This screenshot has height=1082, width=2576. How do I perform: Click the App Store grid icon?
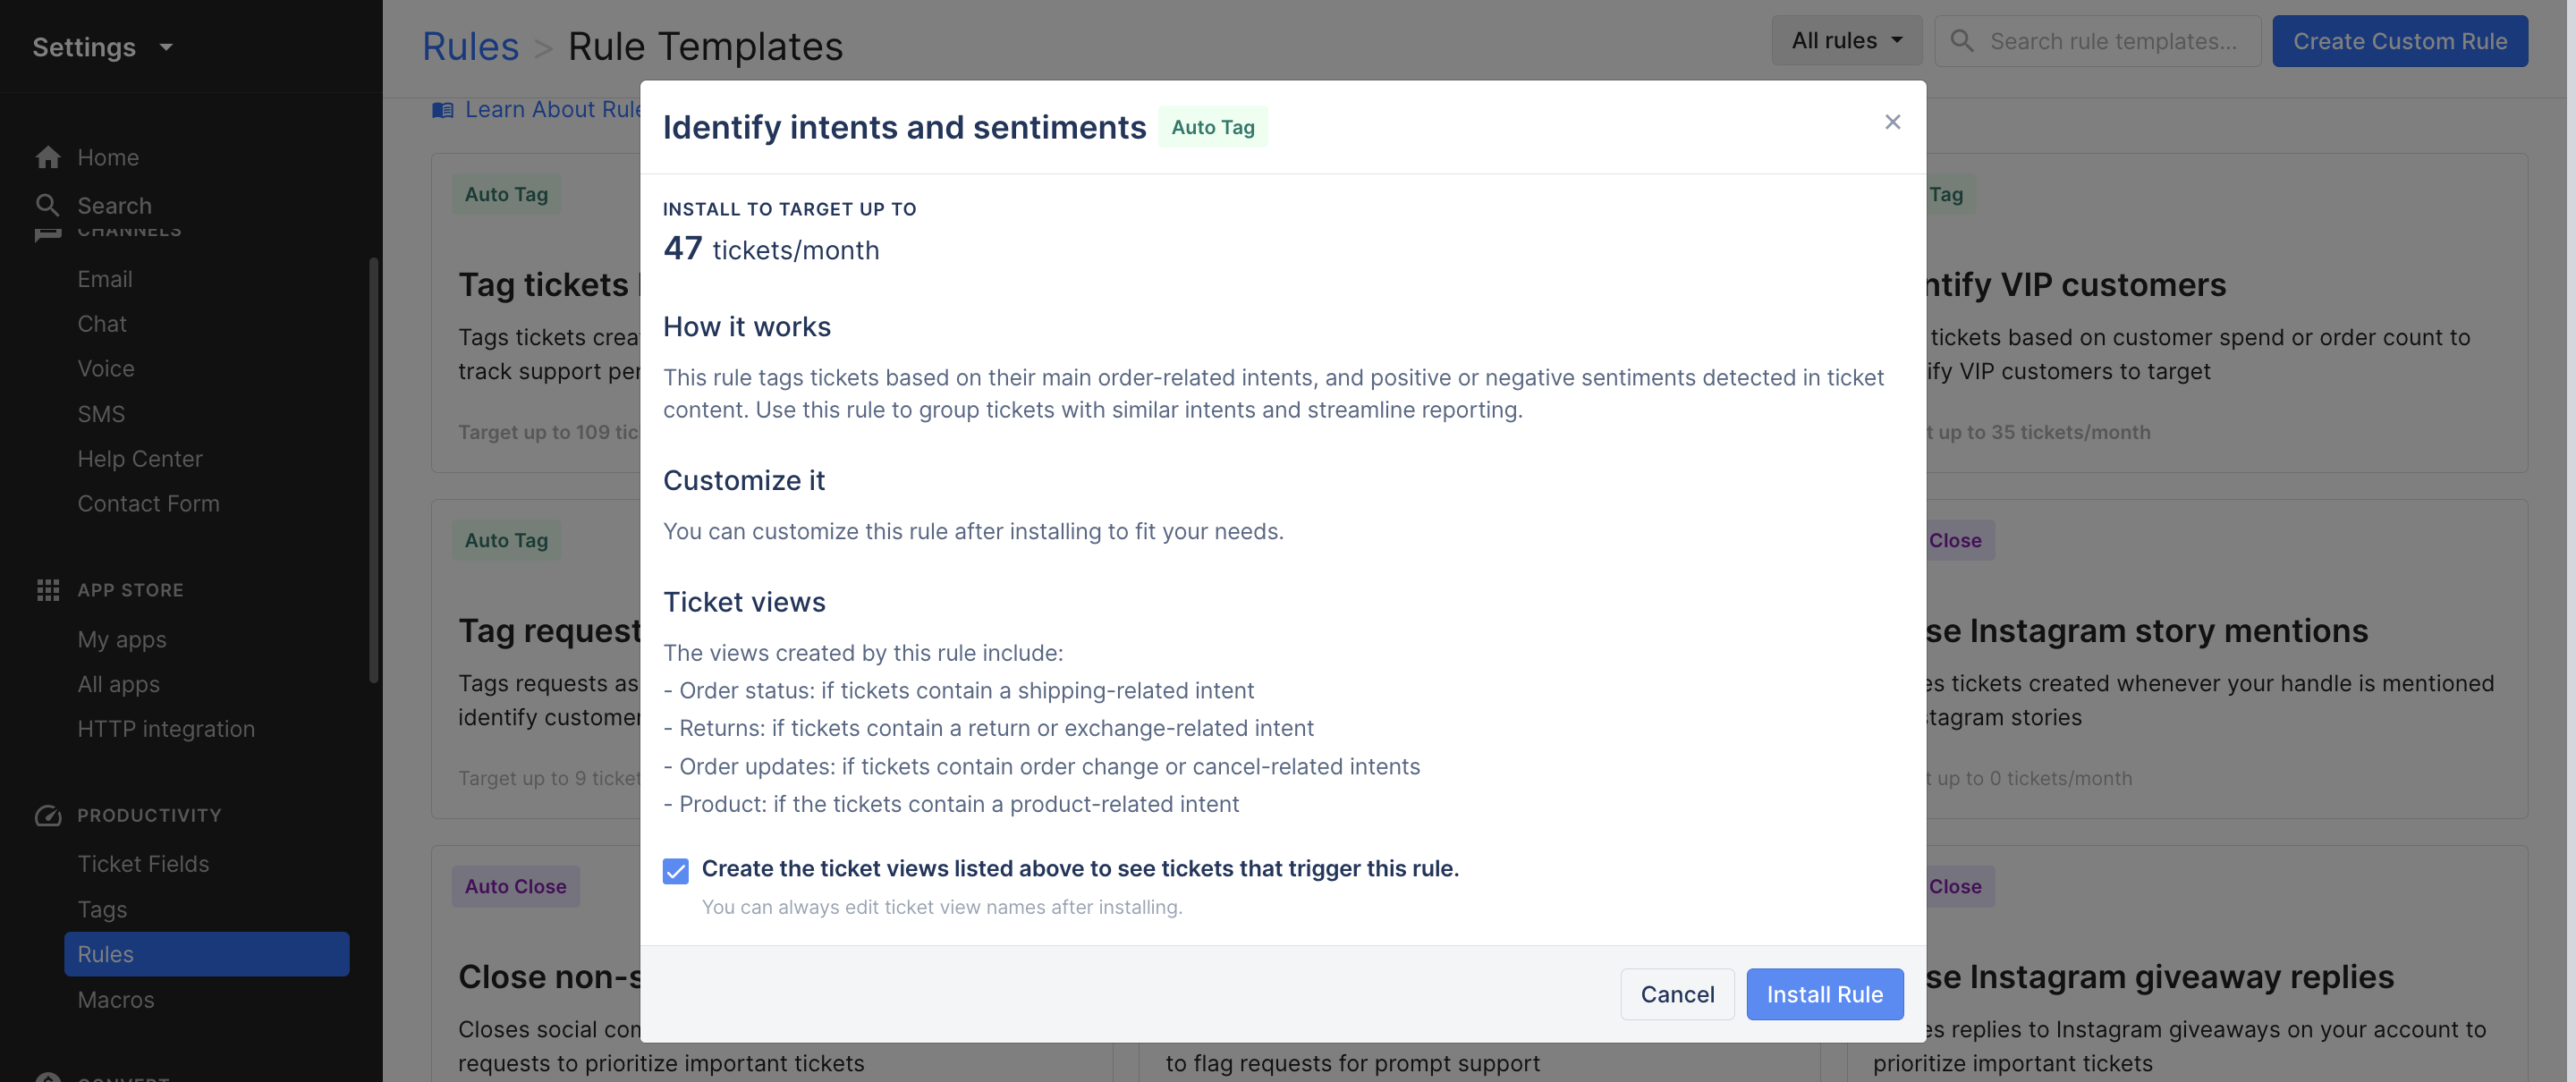(x=48, y=590)
